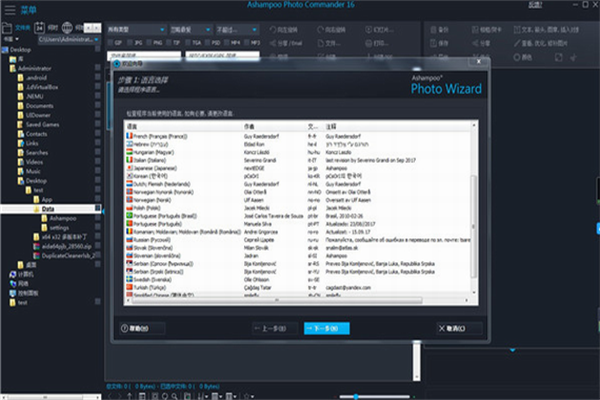600x400 pixels.
Task: Click the calendar view icon
Action: coord(39,28)
